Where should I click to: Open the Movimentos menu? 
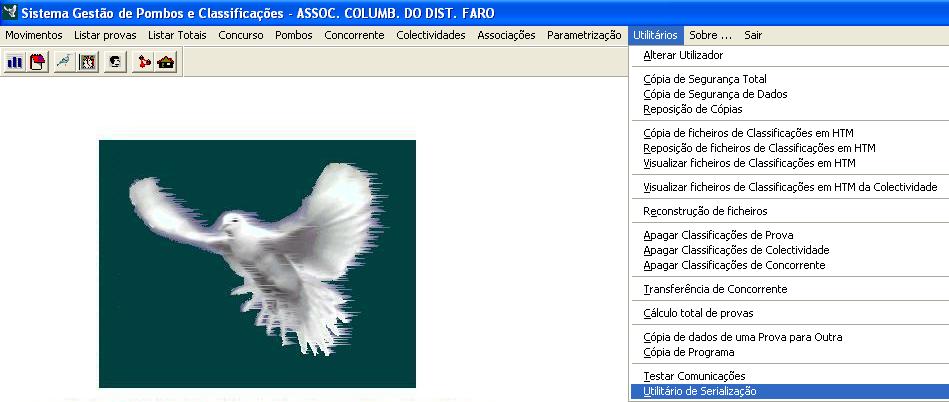point(34,35)
